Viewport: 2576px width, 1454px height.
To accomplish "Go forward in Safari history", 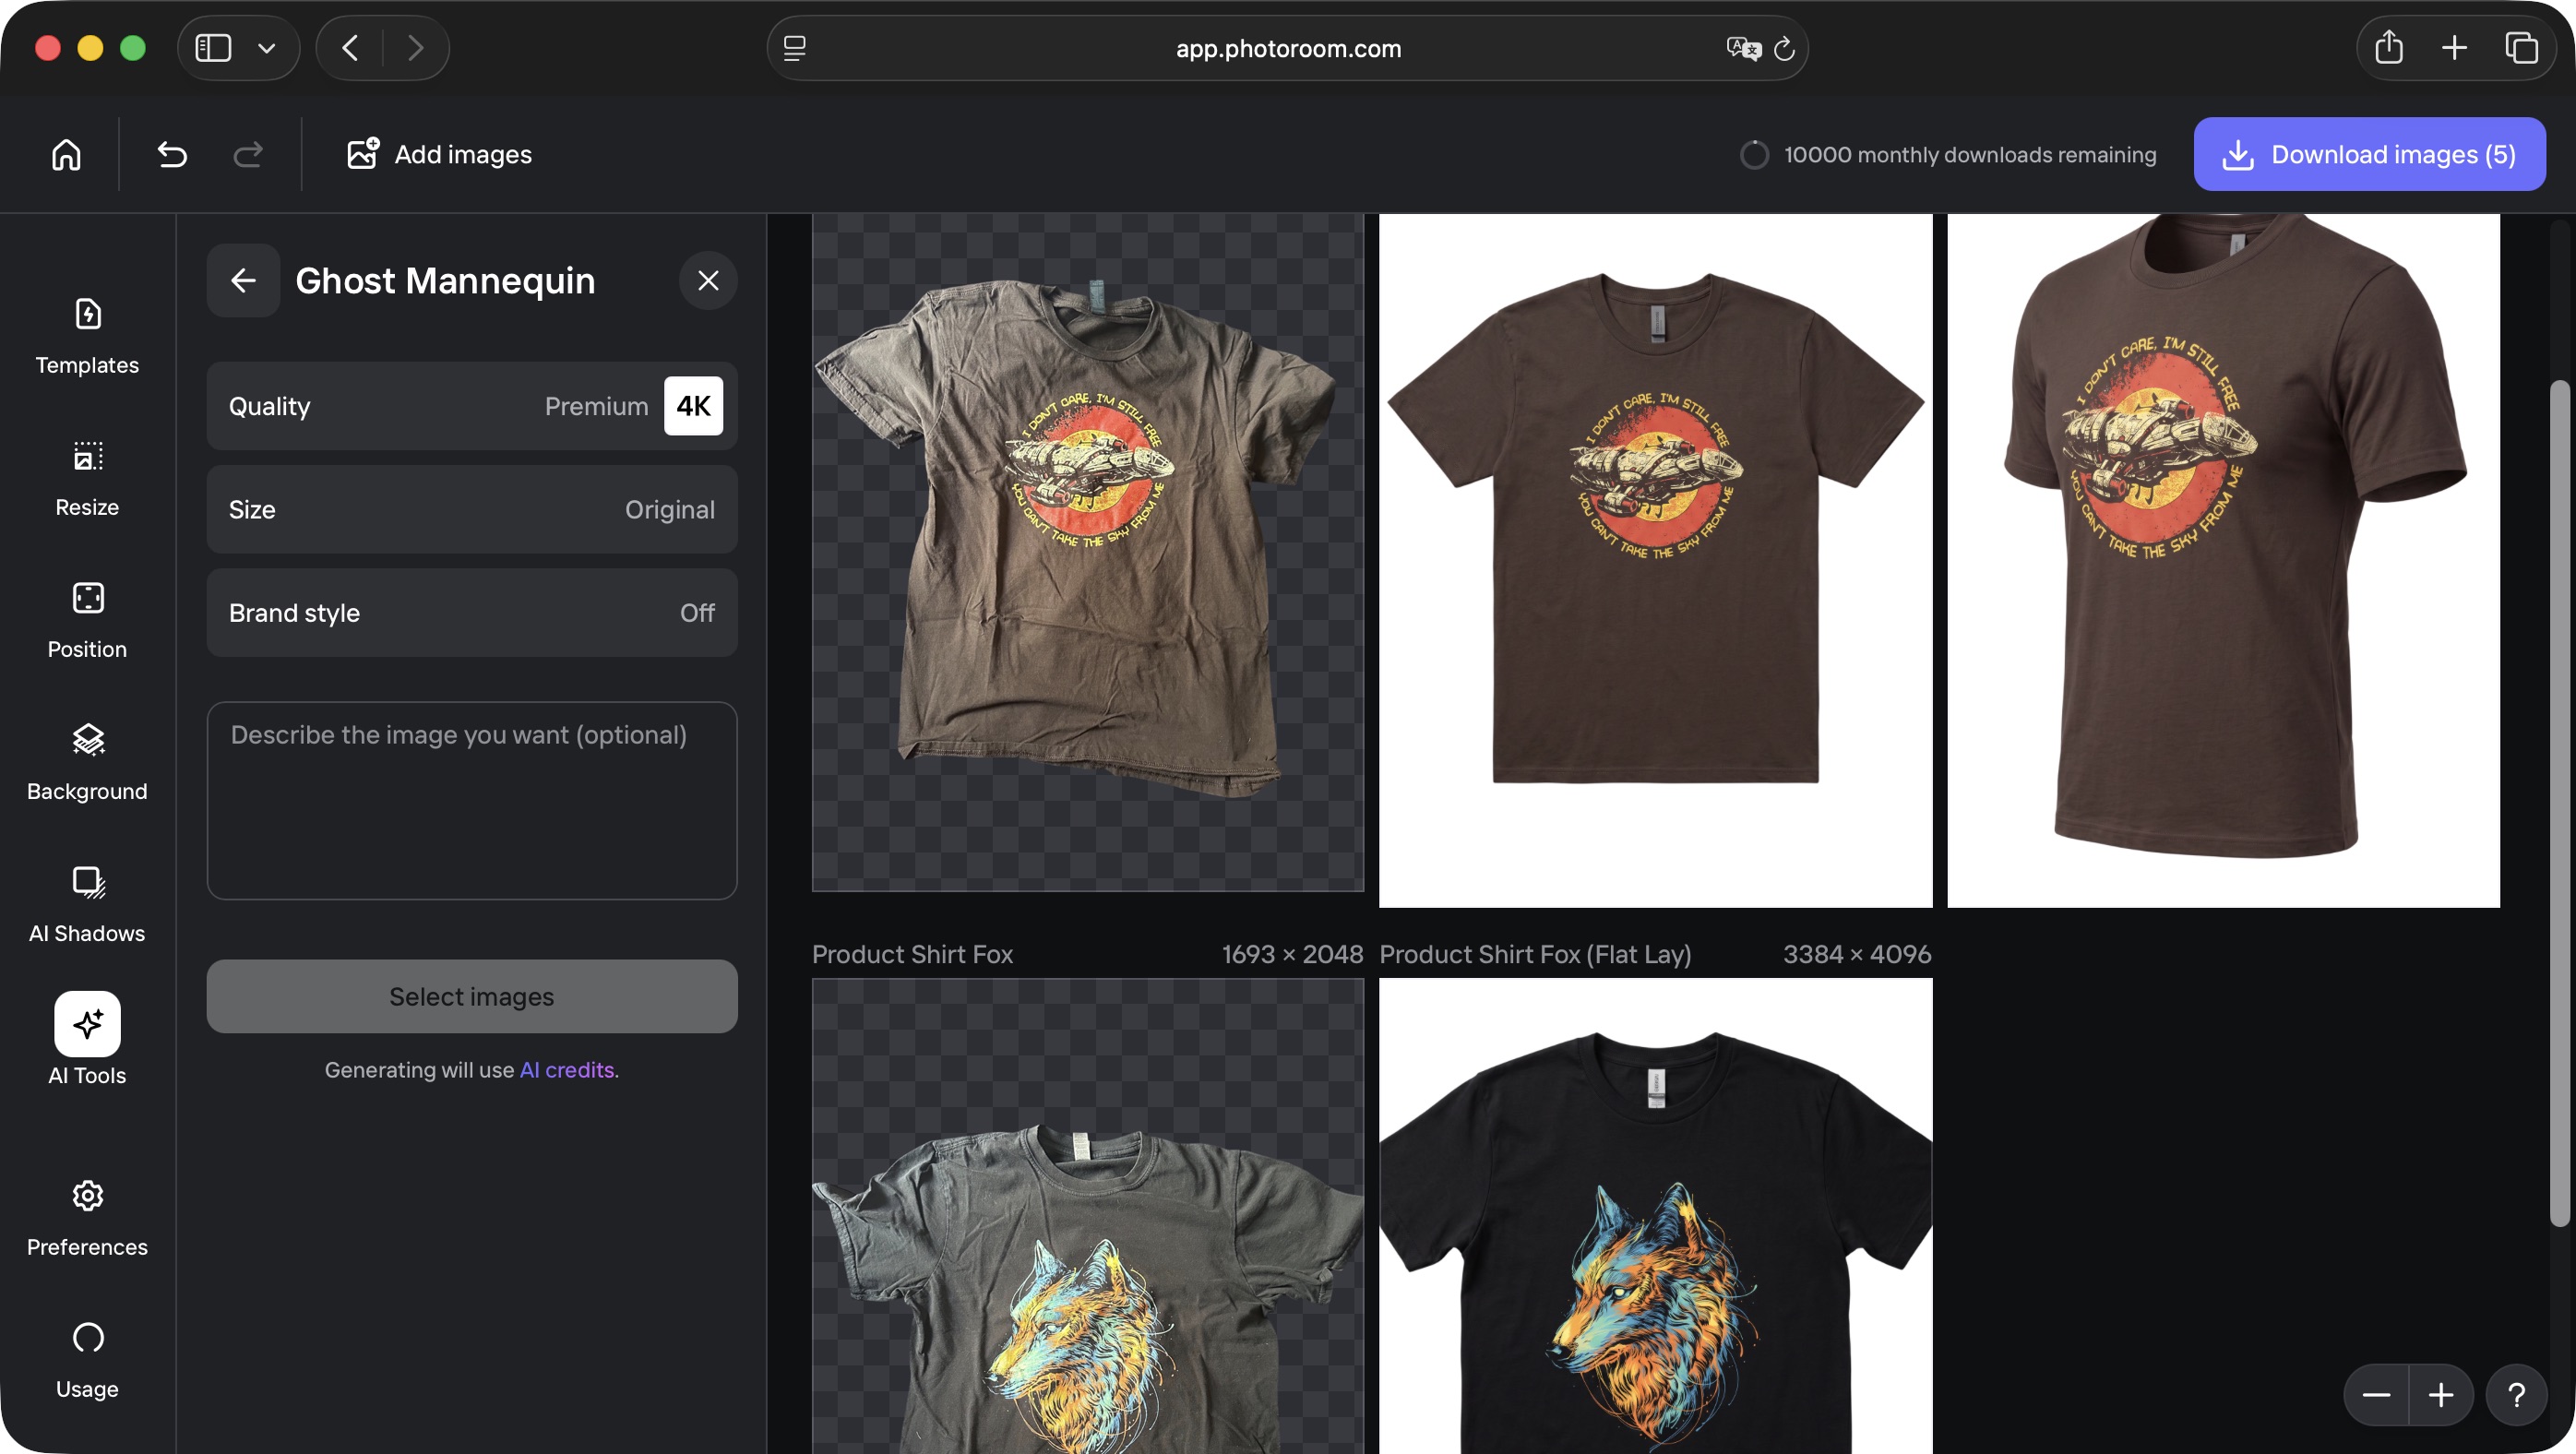I will tap(416, 48).
